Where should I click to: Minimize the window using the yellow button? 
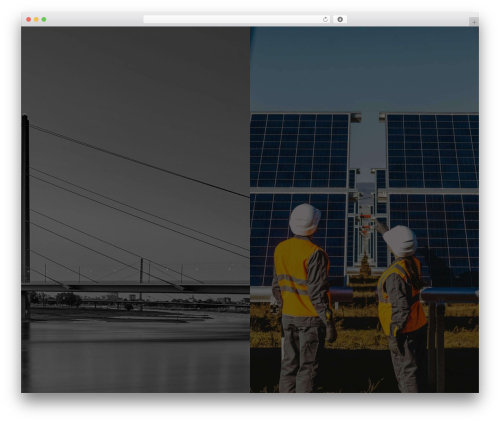point(36,20)
